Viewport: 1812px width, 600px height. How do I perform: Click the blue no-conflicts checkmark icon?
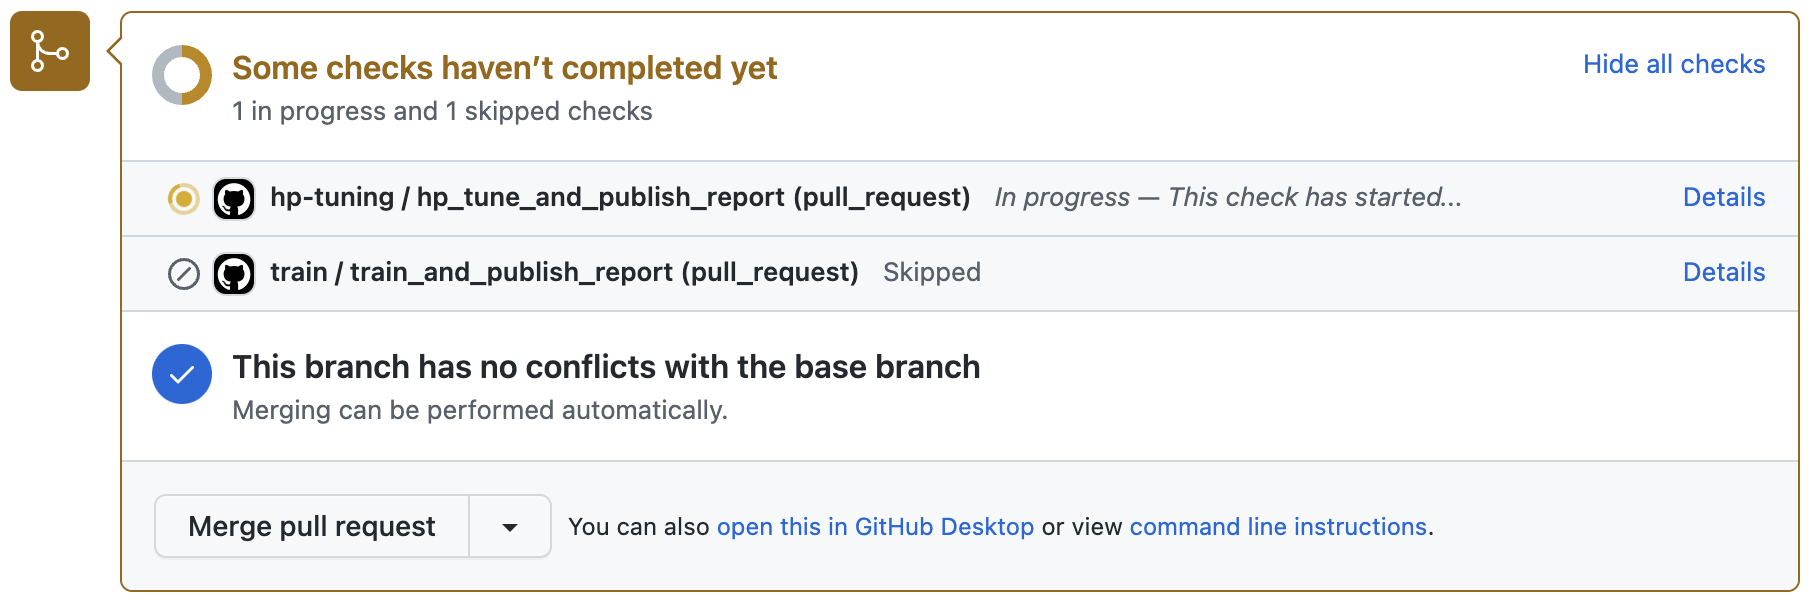(x=182, y=374)
